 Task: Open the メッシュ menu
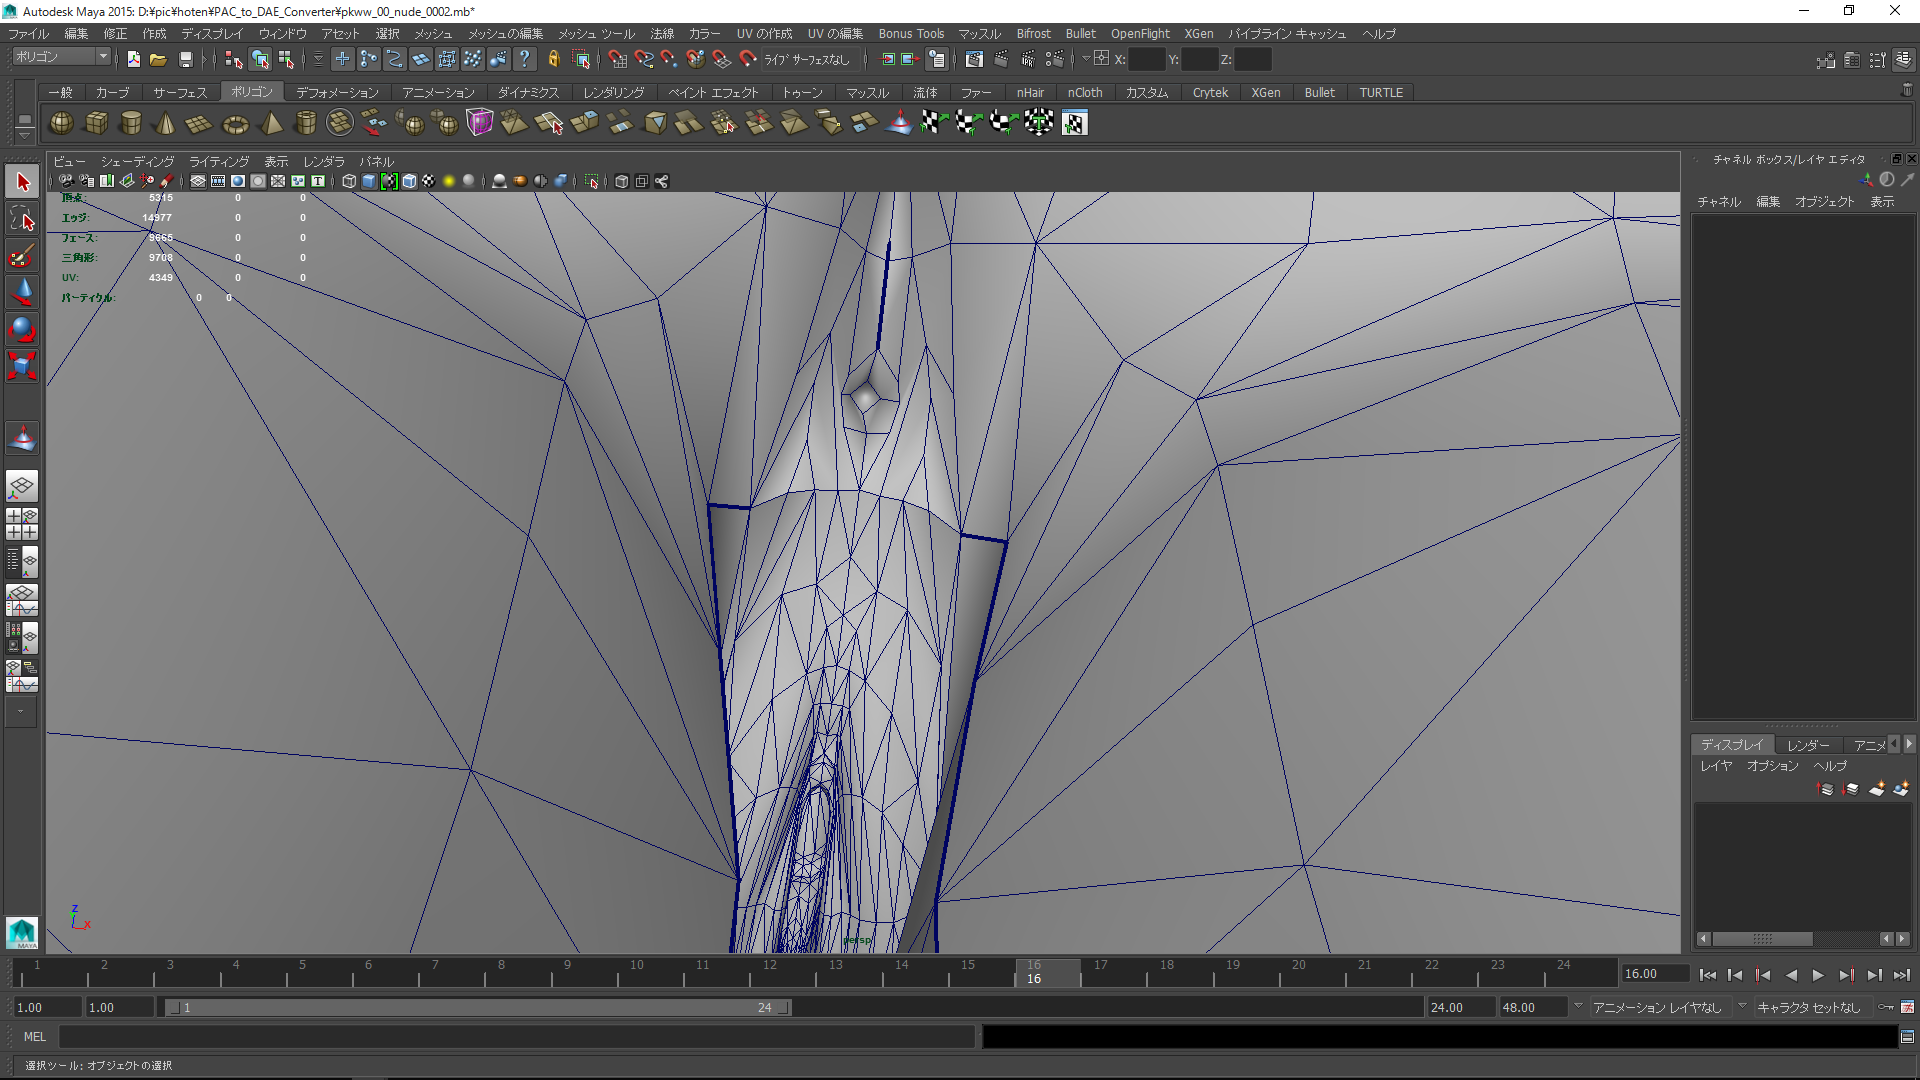tap(433, 34)
